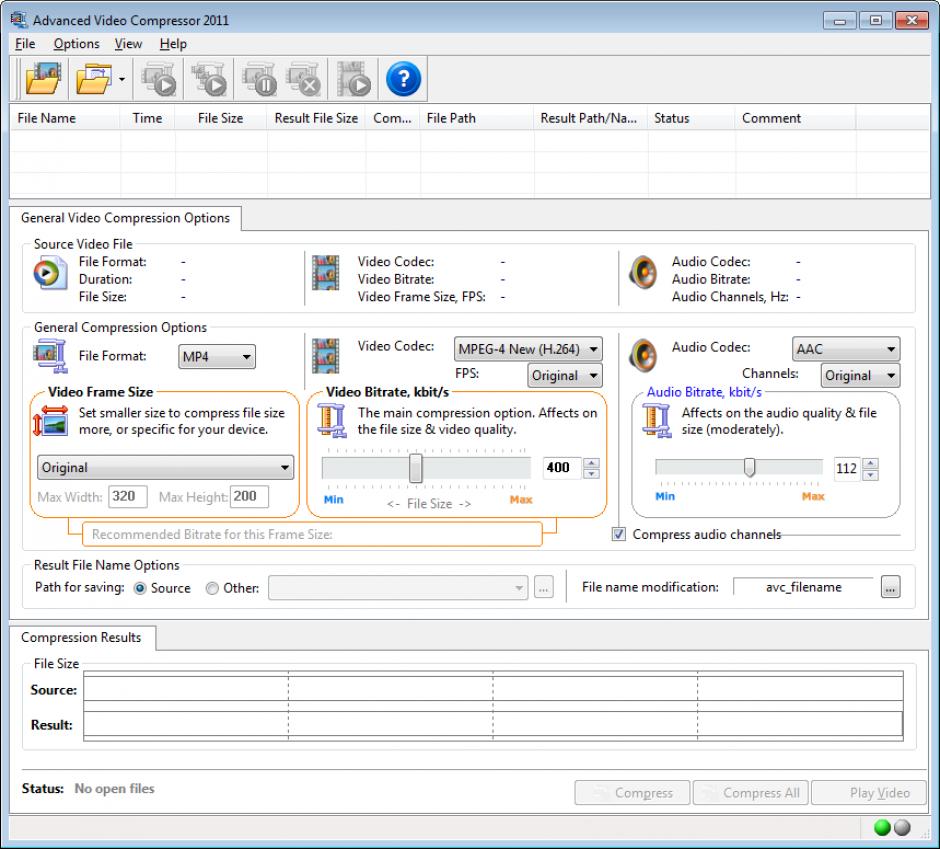Click the Video Bitrate slider thumb
Image resolution: width=940 pixels, height=849 pixels.
tap(415, 468)
